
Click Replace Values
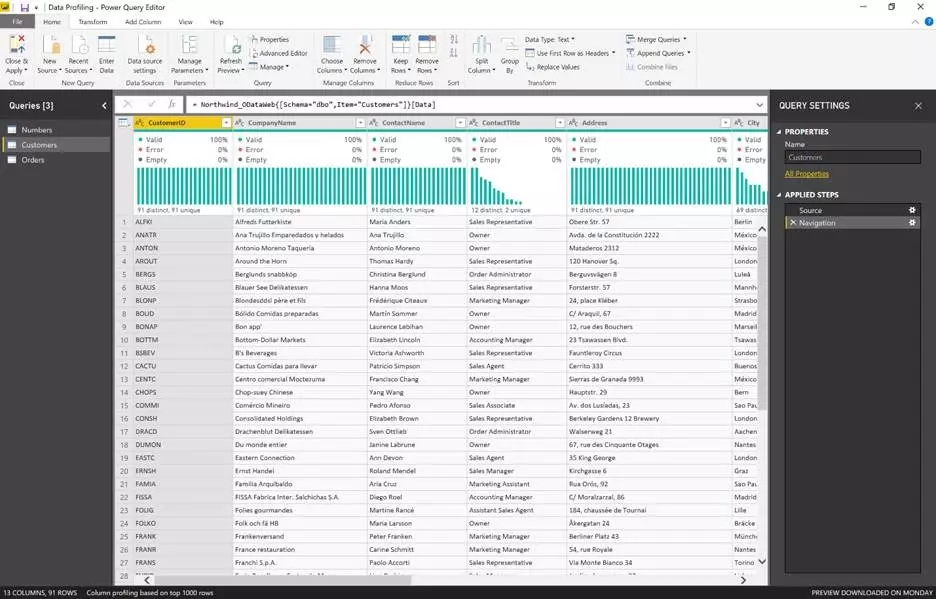[x=552, y=67]
